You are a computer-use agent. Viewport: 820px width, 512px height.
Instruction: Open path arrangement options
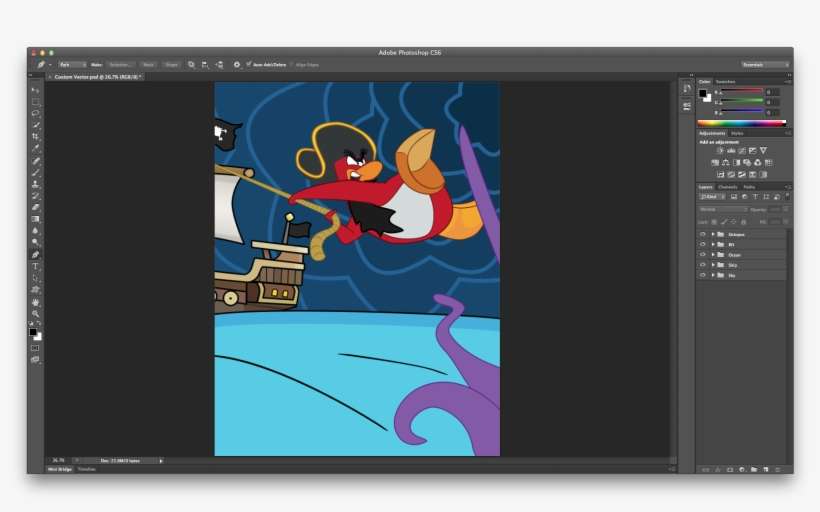pos(219,65)
